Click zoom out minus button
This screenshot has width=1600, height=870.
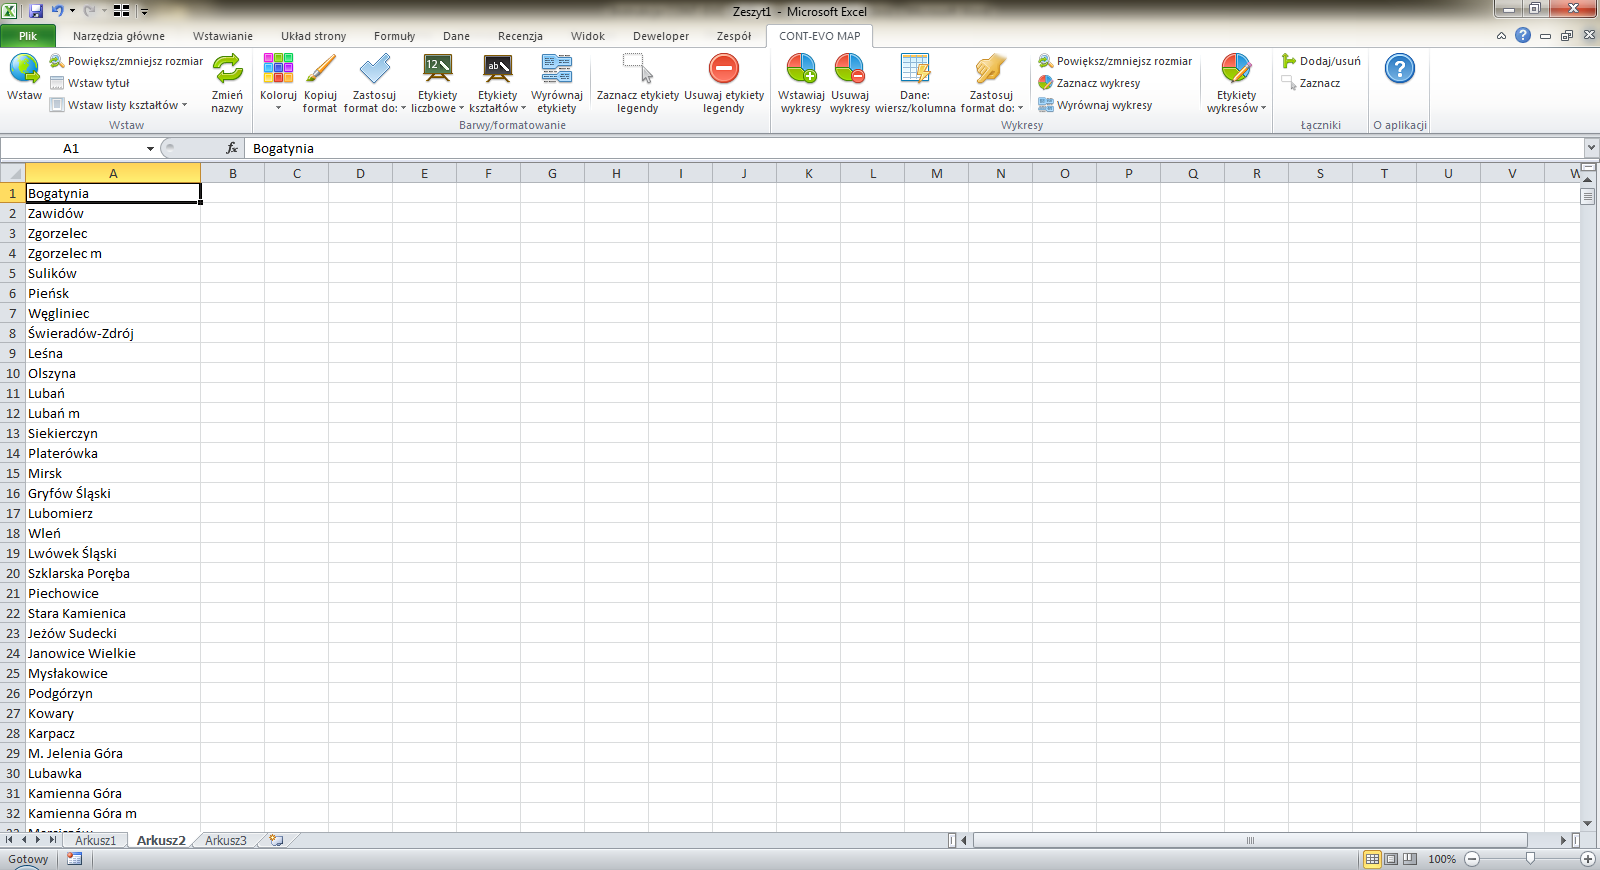pyautogui.click(x=1472, y=859)
